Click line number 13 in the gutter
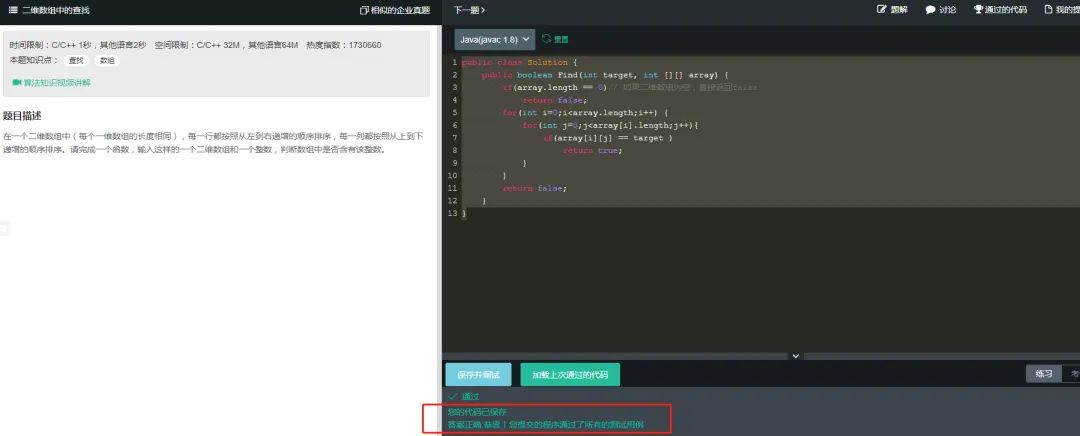This screenshot has height=436, width=1080. [x=452, y=213]
